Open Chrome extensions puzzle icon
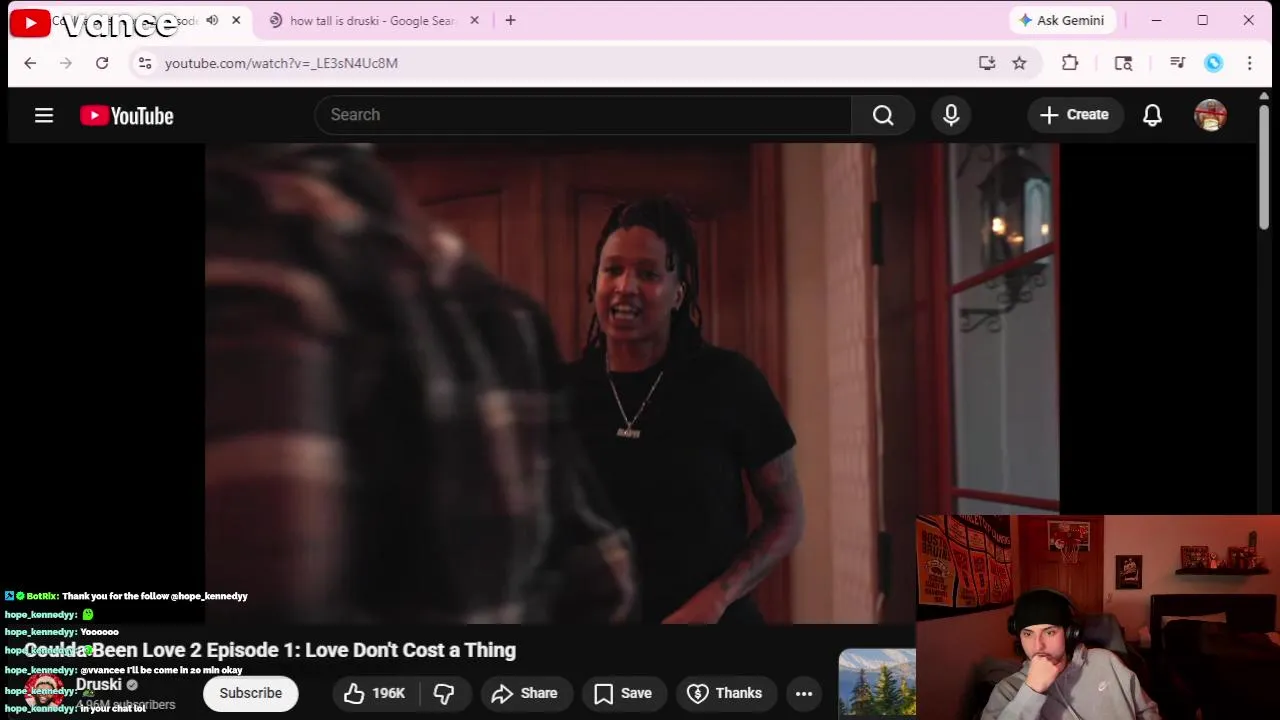 click(1070, 63)
